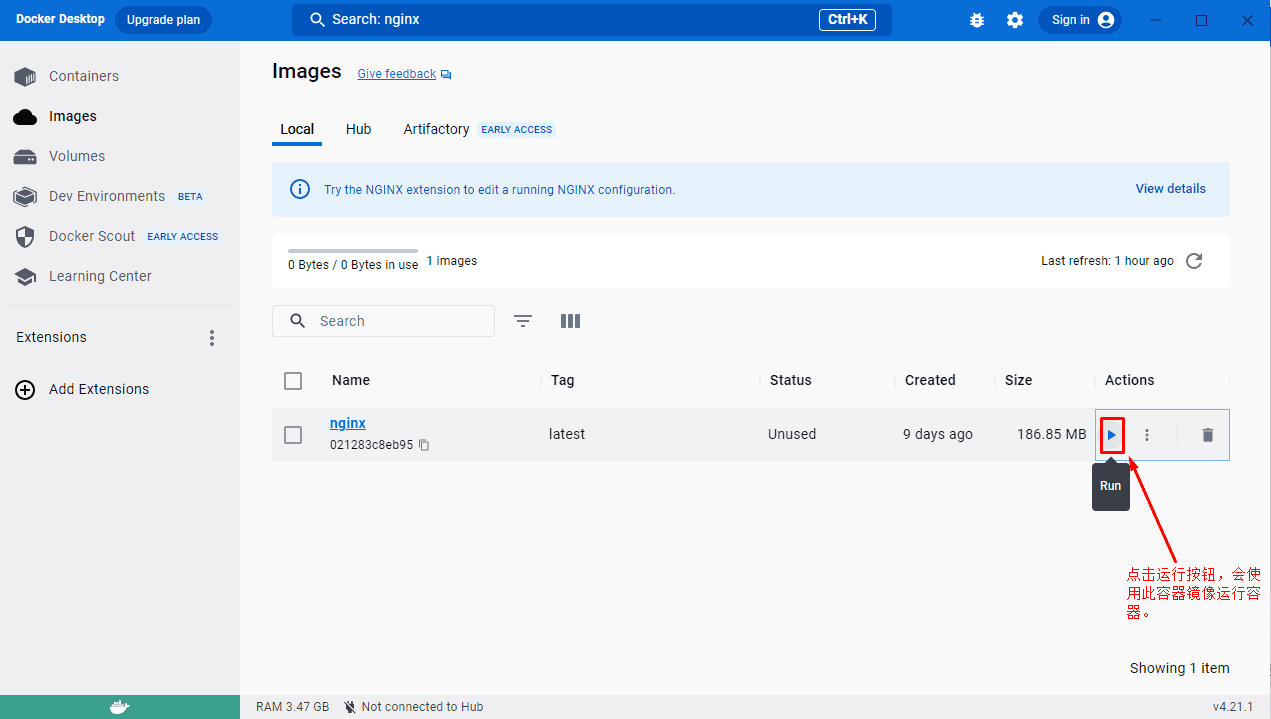Click the Sign in button
1271x719 pixels.
(x=1080, y=20)
